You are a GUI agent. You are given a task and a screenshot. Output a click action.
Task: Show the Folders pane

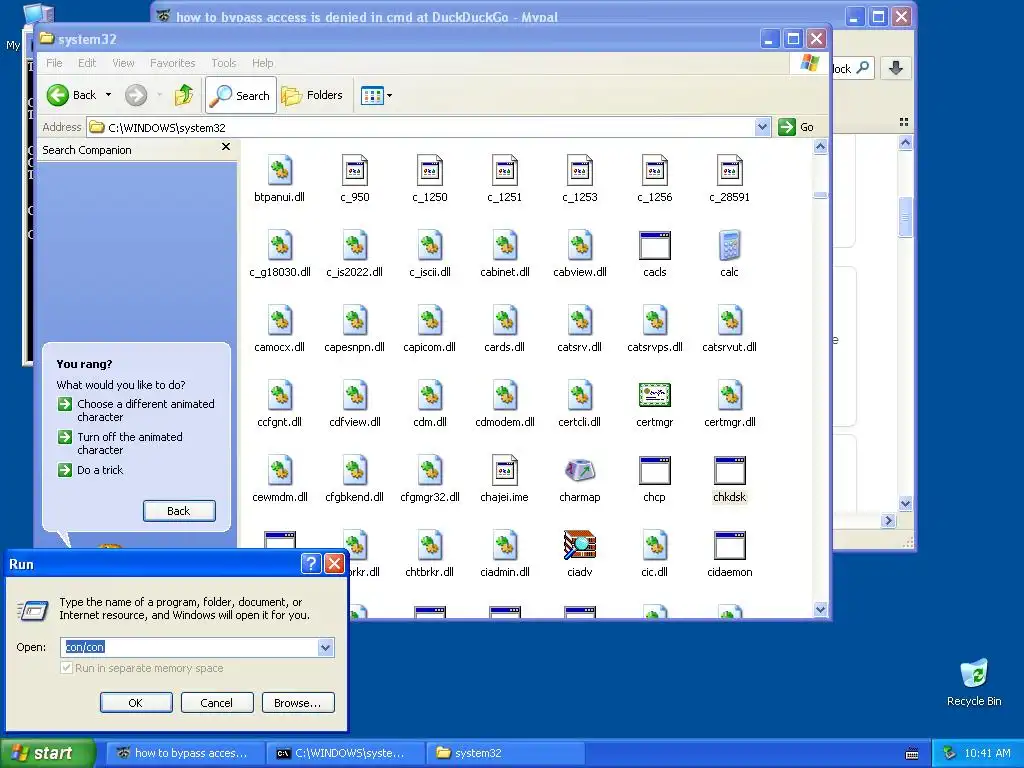pyautogui.click(x=313, y=95)
